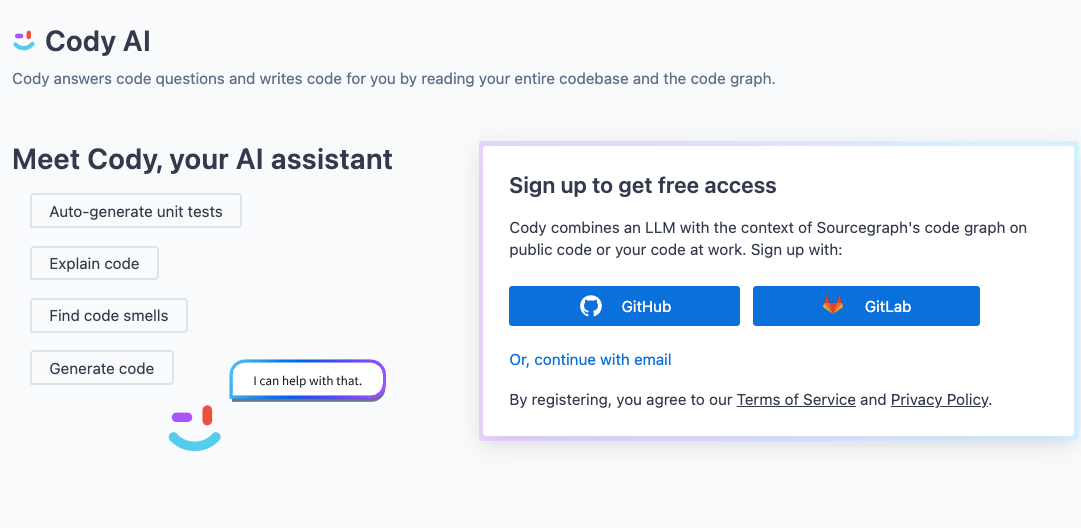Image resolution: width=1081 pixels, height=528 pixels.
Task: Click the GitHub octocat icon
Action: (x=591, y=306)
